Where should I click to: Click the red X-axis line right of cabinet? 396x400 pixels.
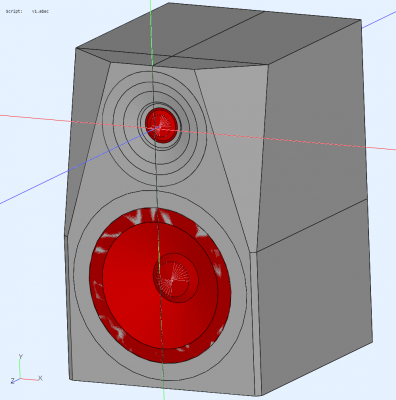point(380,148)
